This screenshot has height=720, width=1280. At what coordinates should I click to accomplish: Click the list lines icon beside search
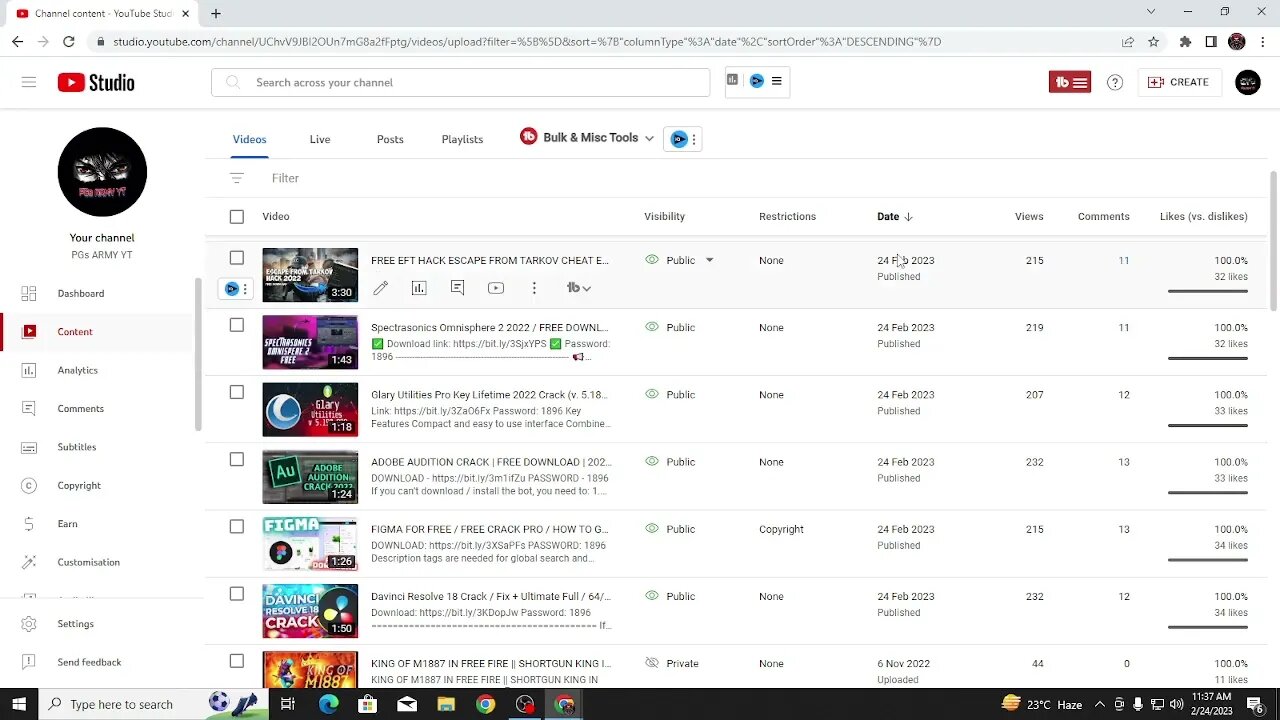coord(776,81)
